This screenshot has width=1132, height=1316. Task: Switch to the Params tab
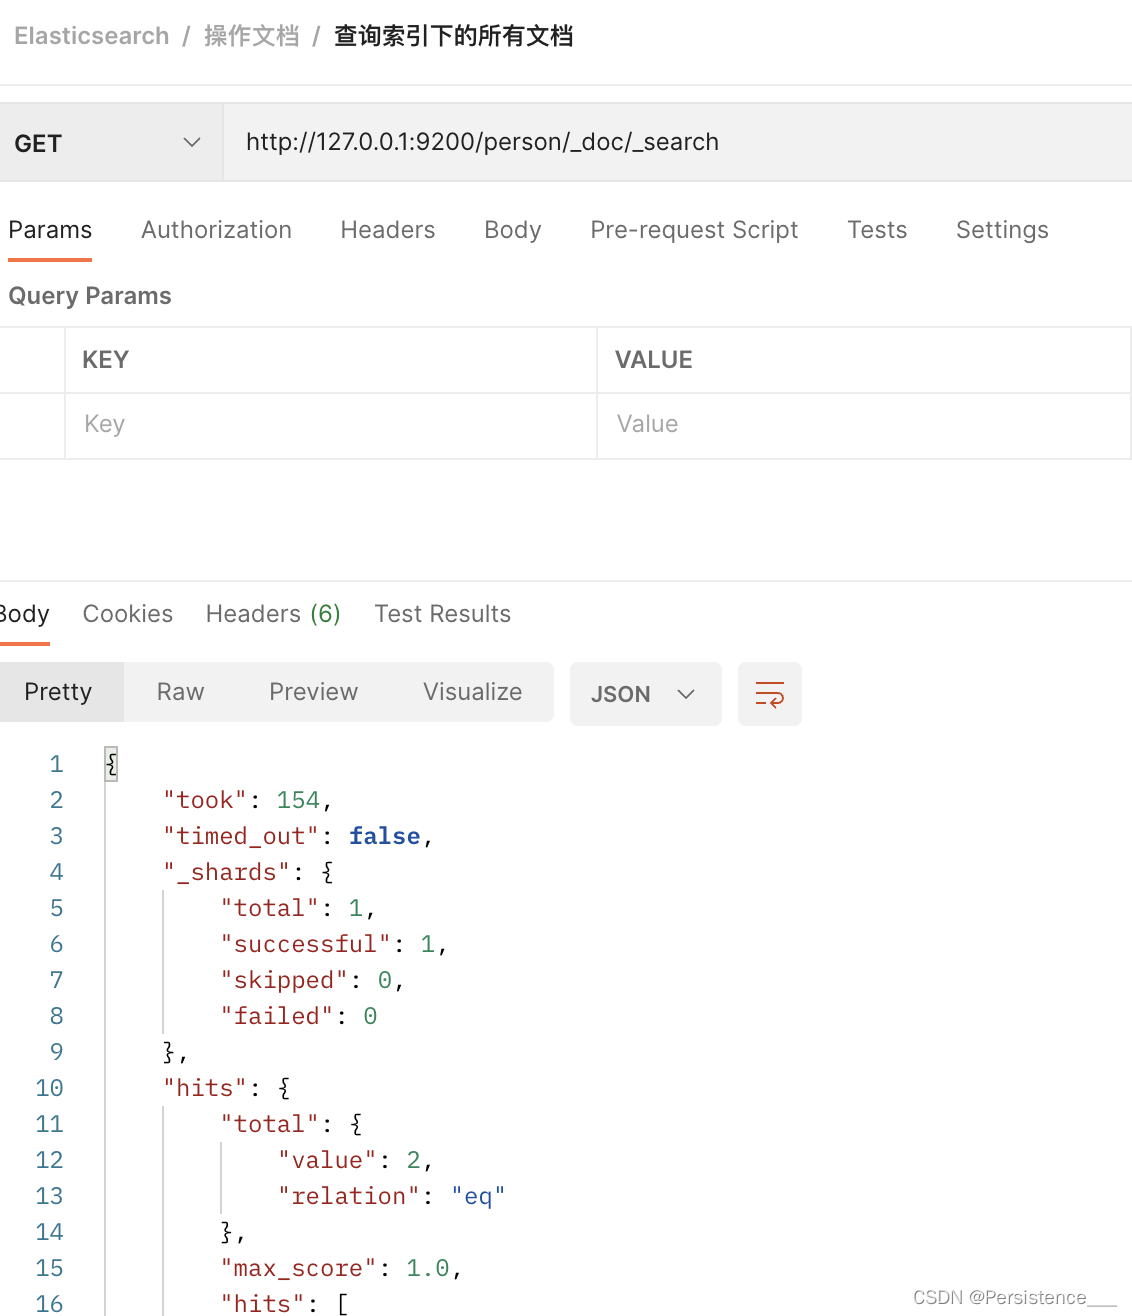pyautogui.click(x=50, y=230)
